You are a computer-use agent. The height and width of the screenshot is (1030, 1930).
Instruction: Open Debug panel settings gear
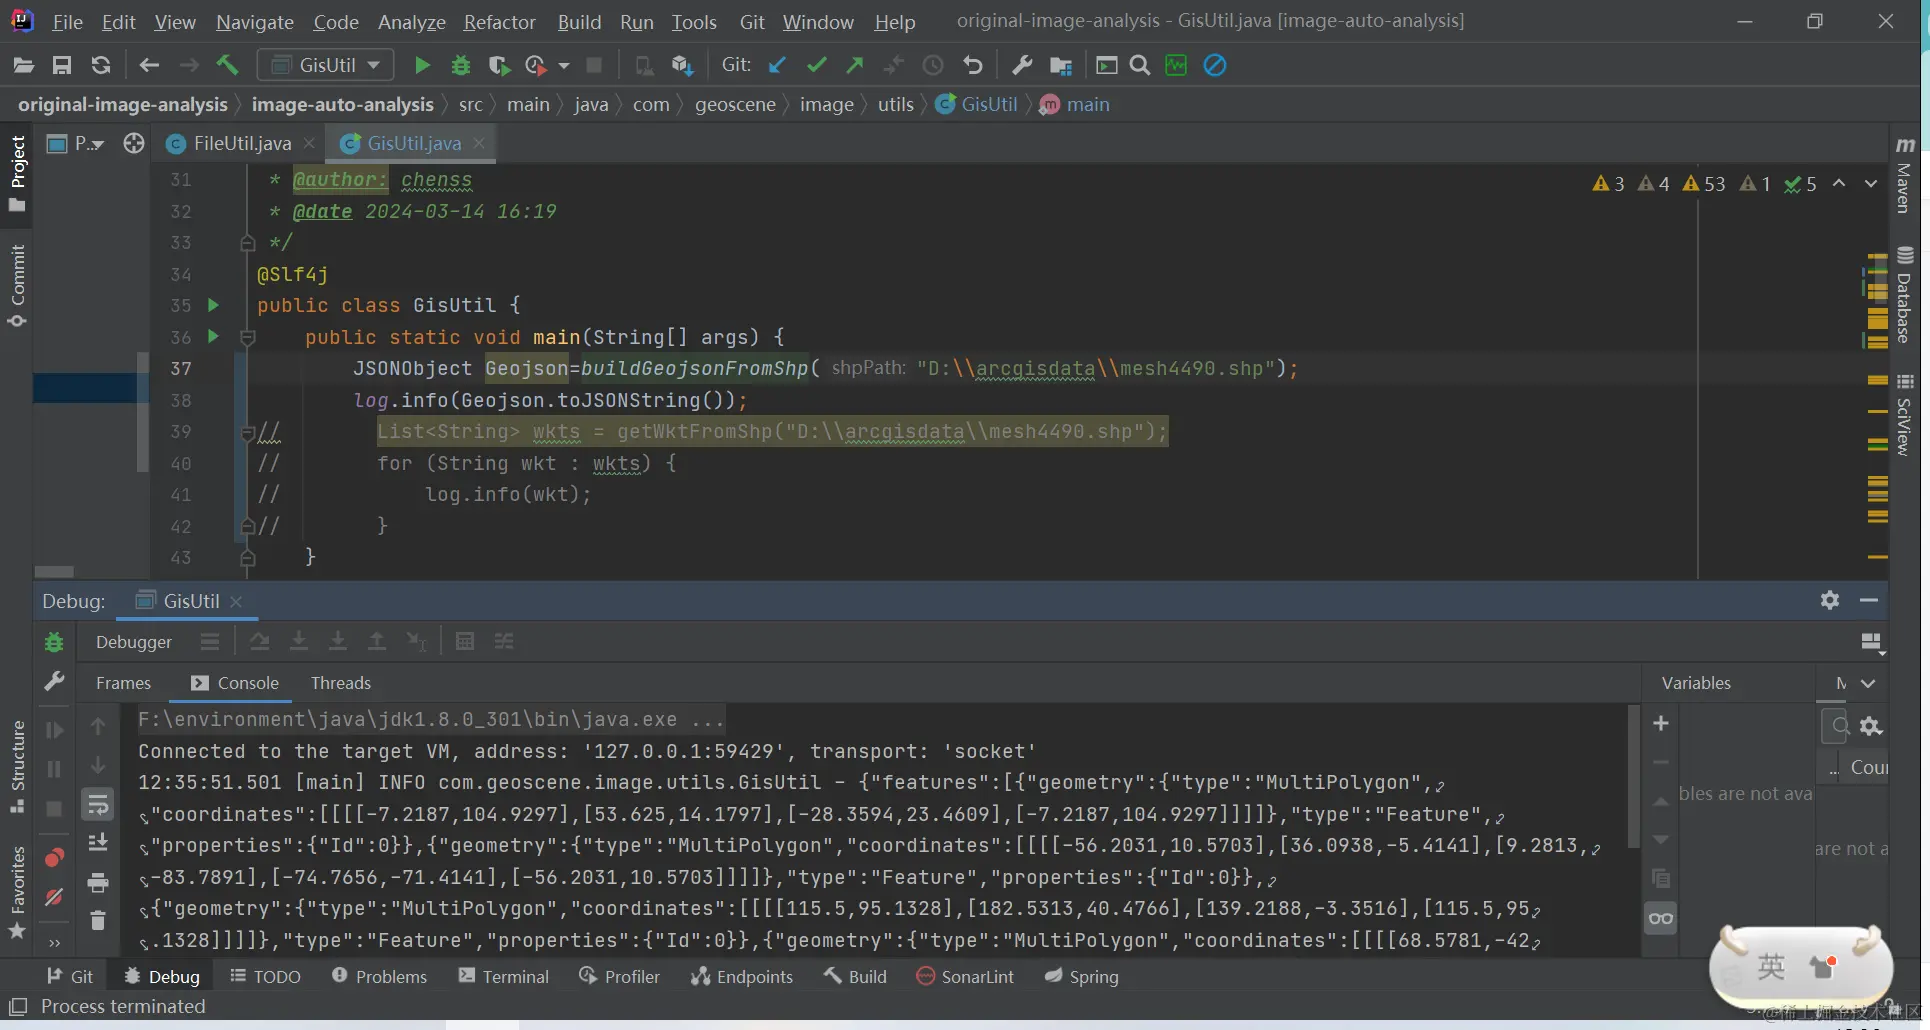pyautogui.click(x=1830, y=600)
